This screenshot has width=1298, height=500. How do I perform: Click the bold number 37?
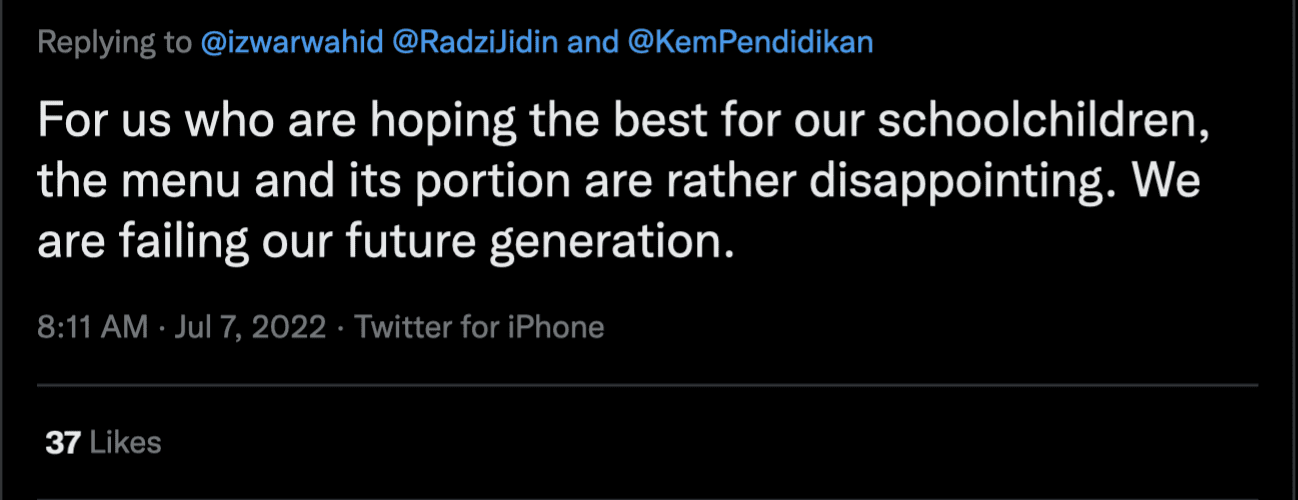click(x=62, y=443)
